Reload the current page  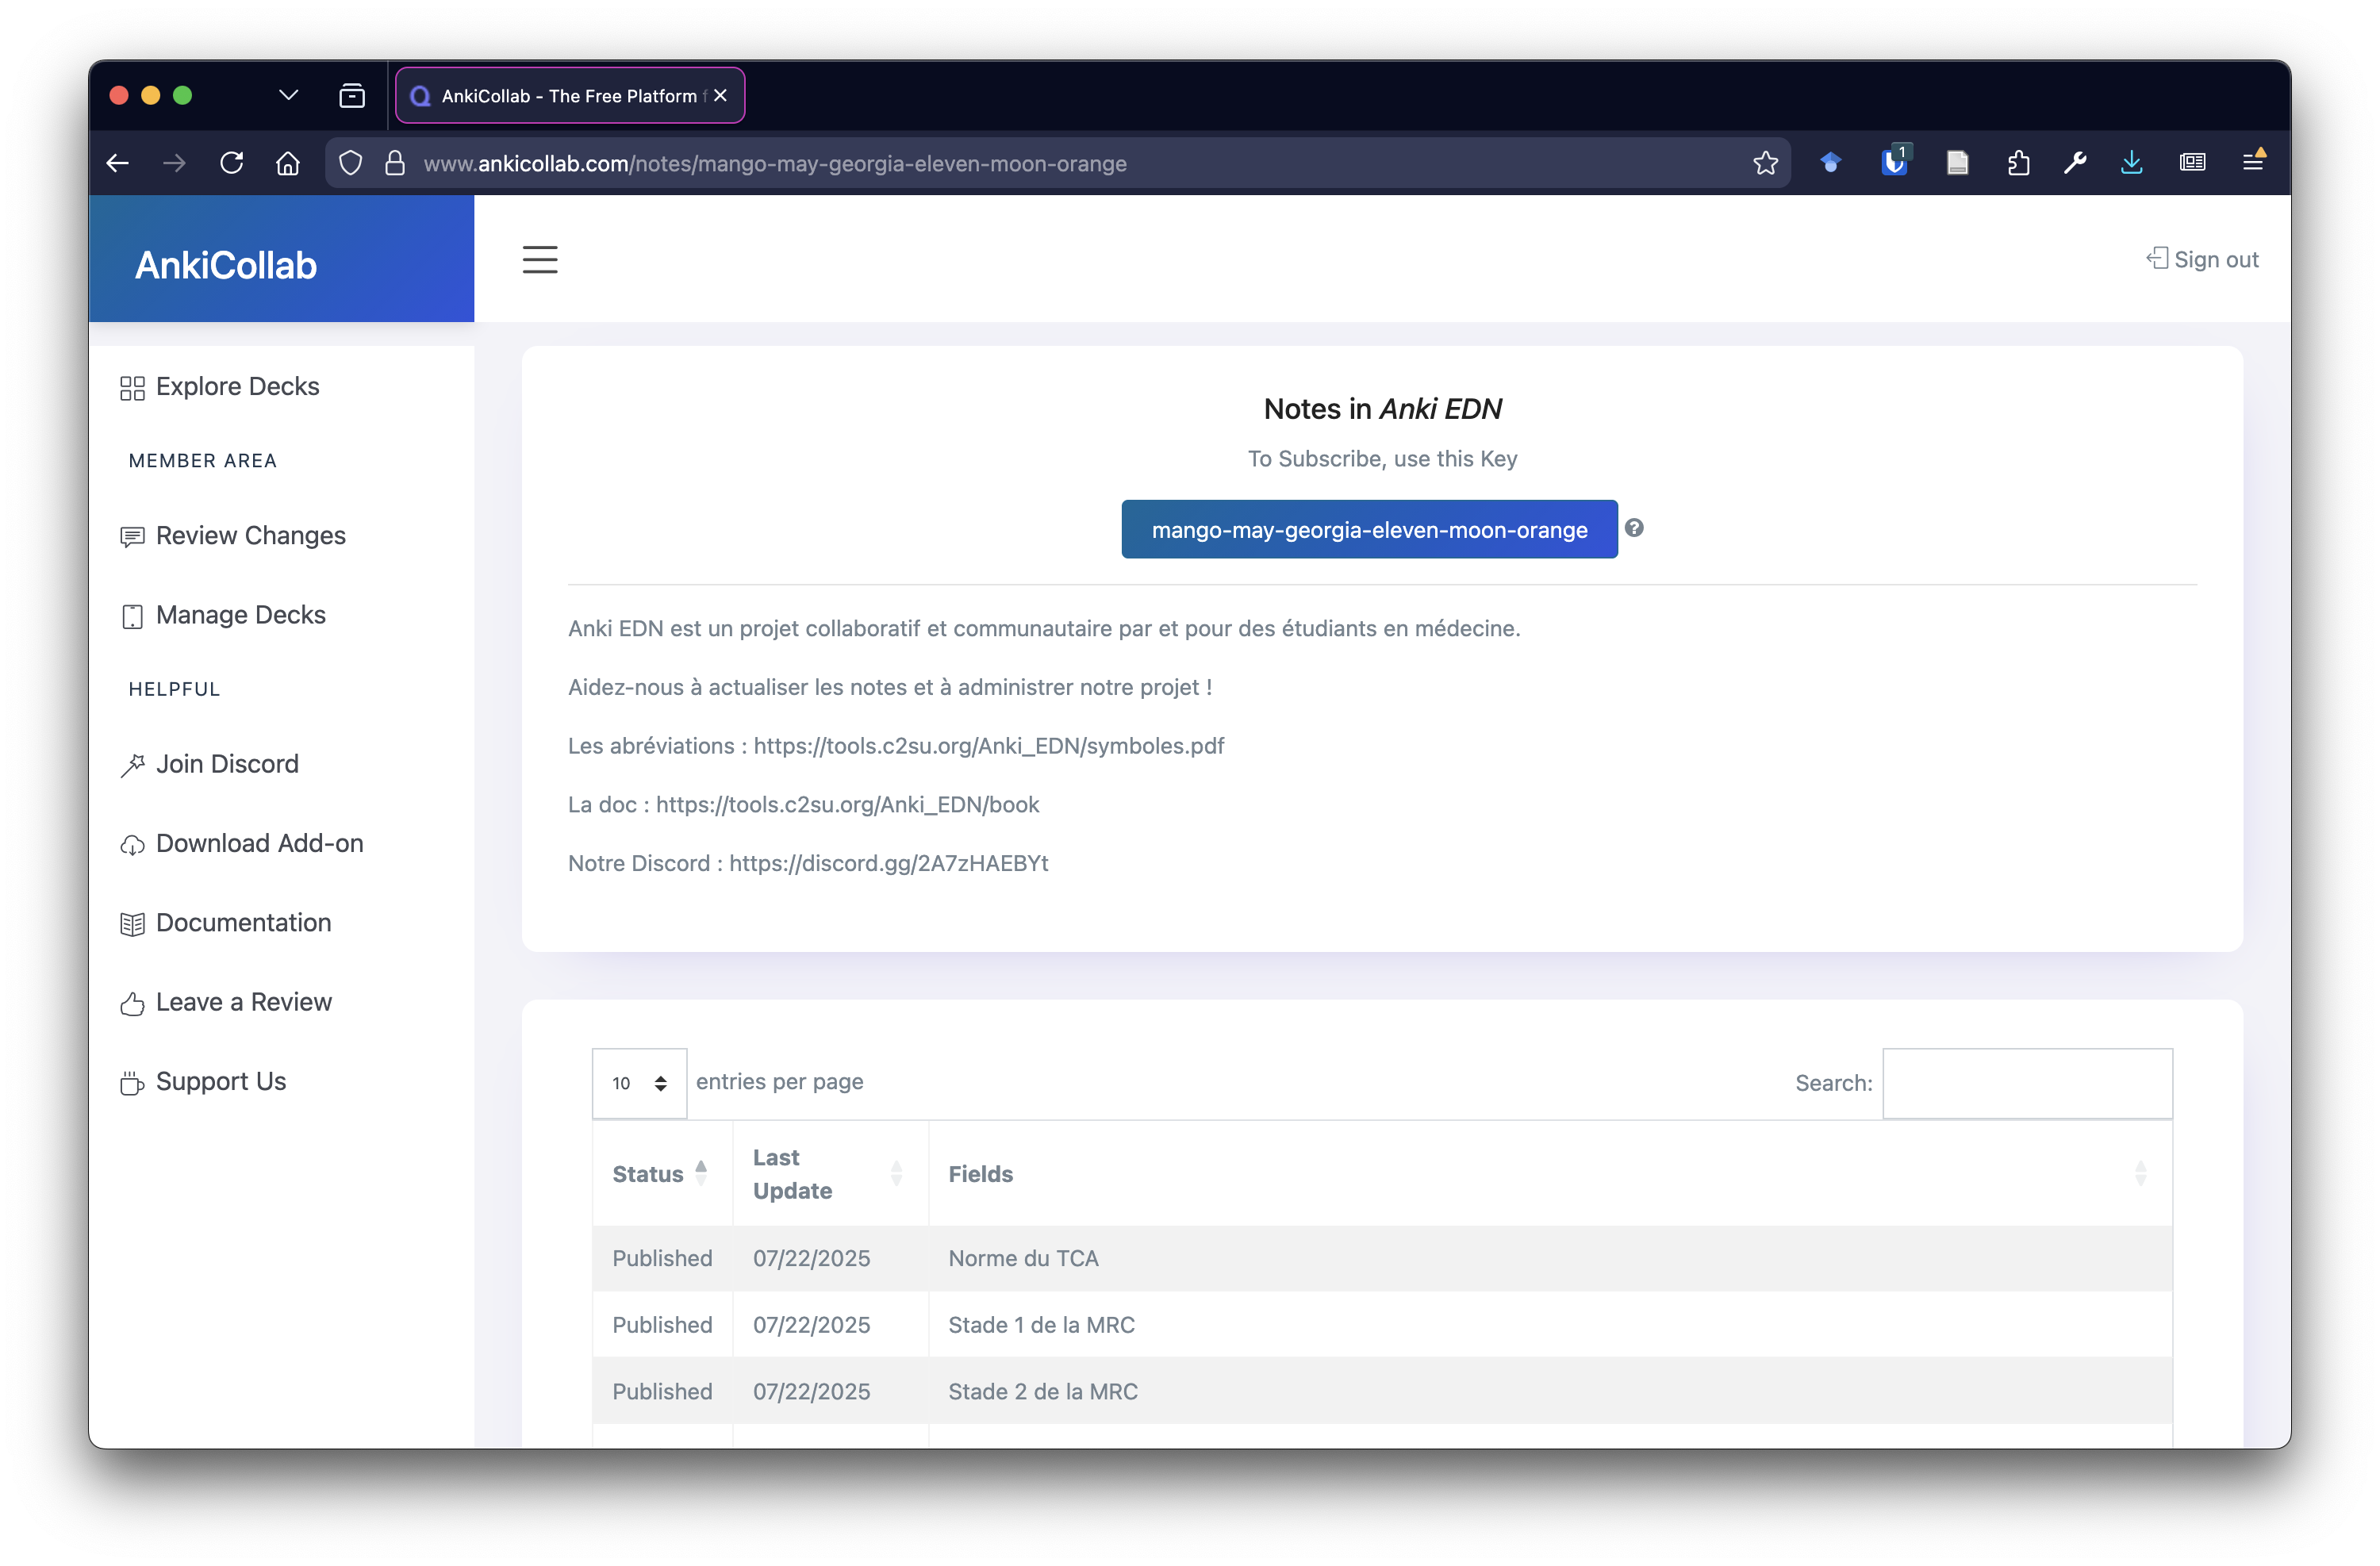pyautogui.click(x=231, y=163)
